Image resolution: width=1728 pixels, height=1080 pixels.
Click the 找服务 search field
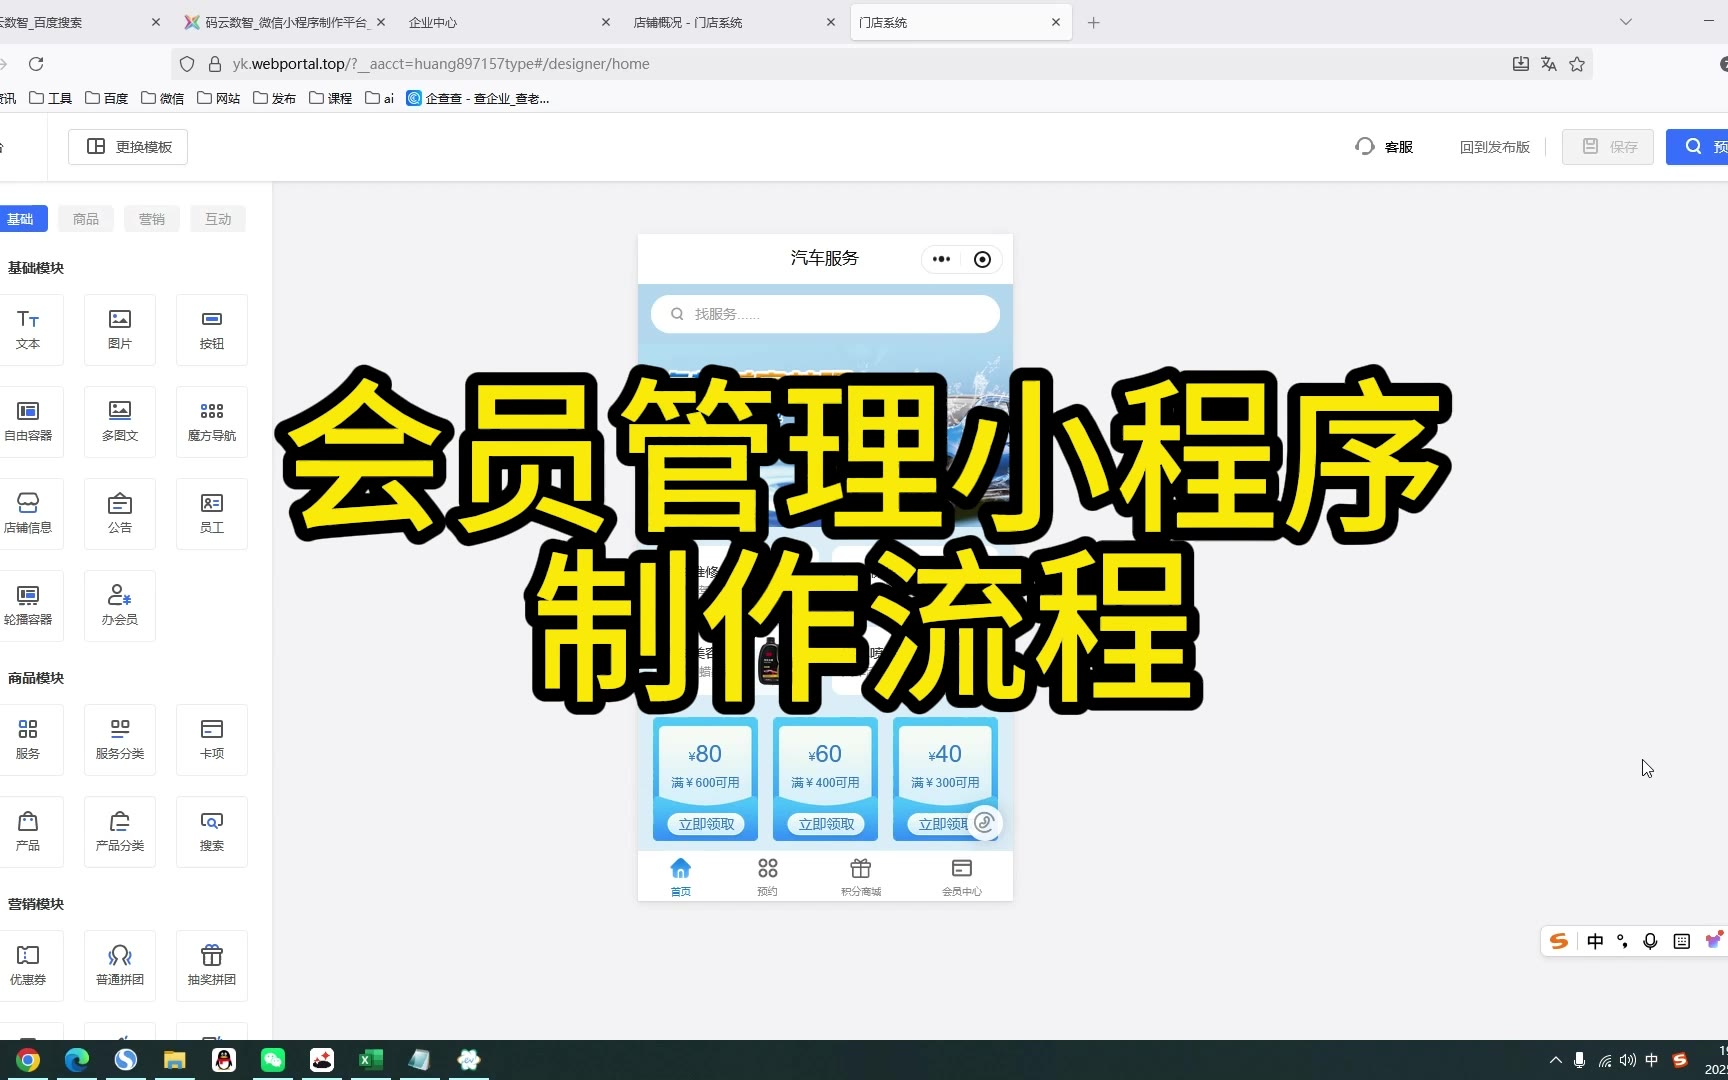pos(825,314)
